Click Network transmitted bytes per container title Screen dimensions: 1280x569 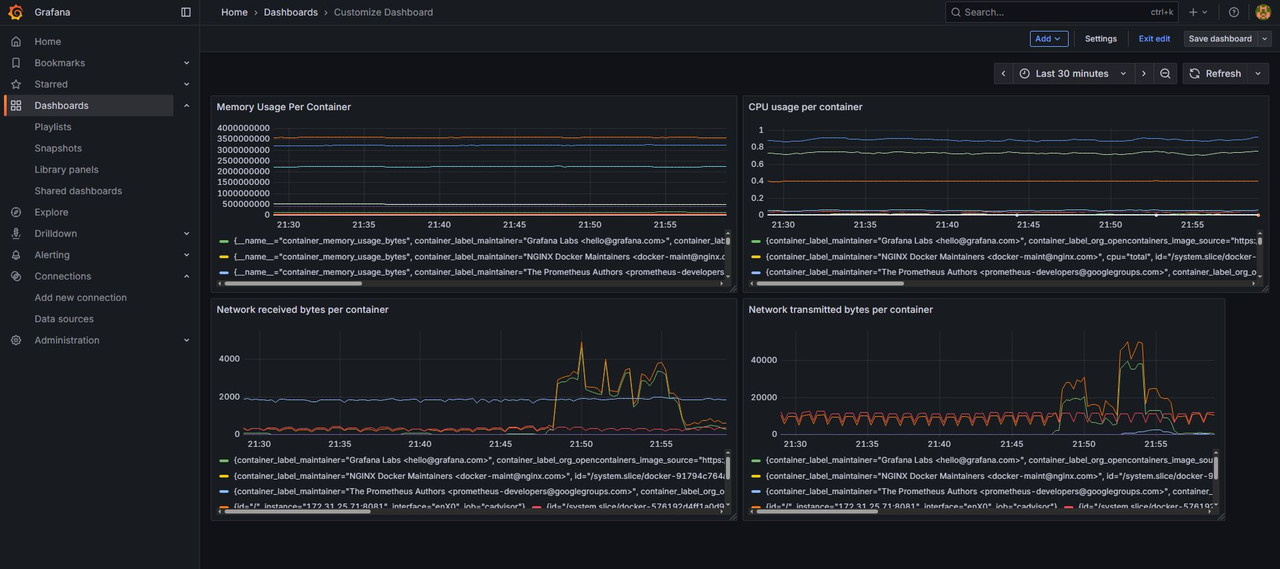(x=841, y=310)
